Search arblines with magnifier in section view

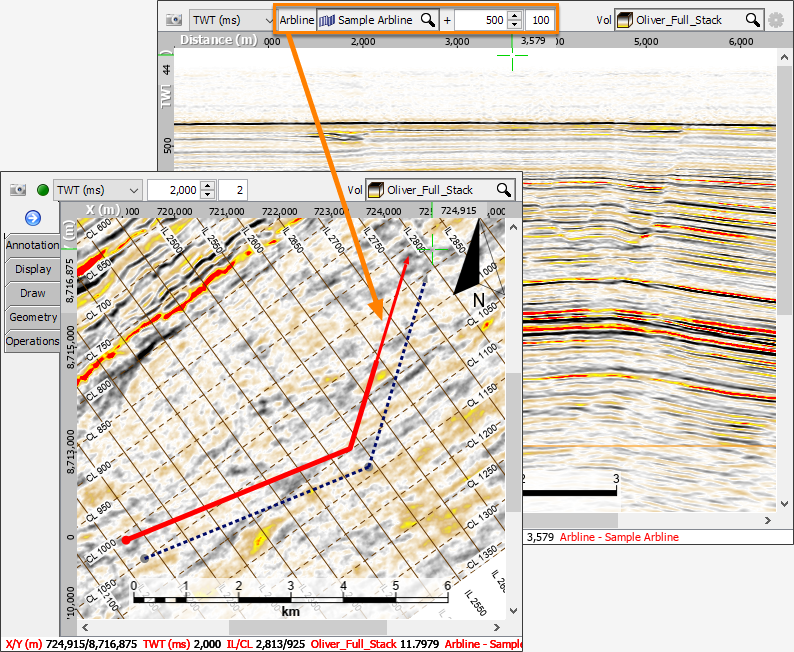coord(428,20)
